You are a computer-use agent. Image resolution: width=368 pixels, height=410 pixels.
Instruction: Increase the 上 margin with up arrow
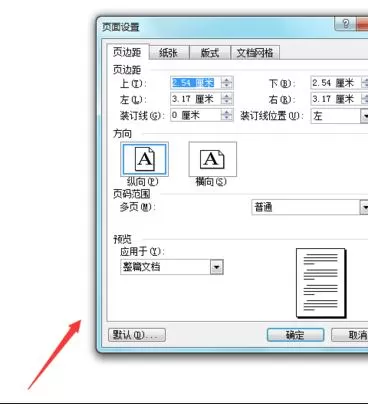pyautogui.click(x=227, y=80)
